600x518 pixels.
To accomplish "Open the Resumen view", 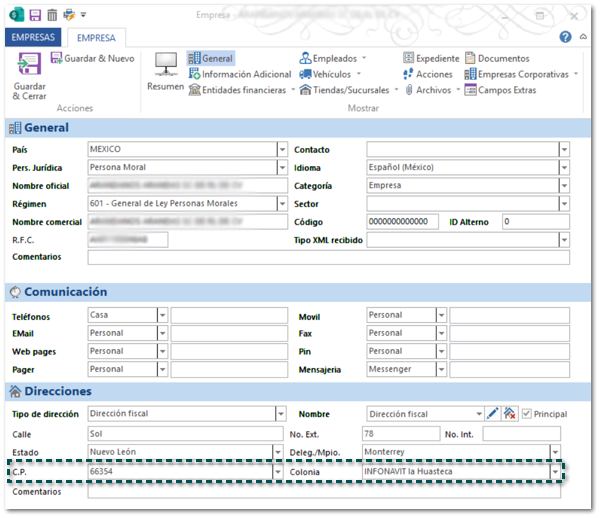I will [x=165, y=72].
